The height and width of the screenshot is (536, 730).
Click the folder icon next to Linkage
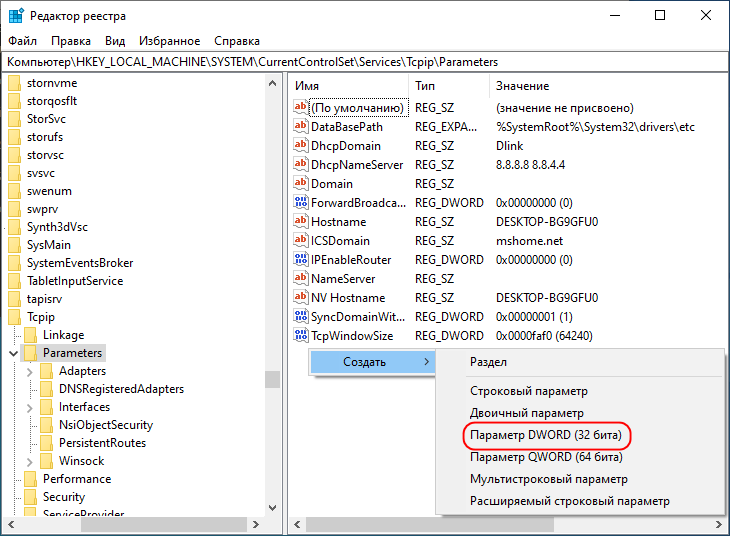tap(31, 335)
